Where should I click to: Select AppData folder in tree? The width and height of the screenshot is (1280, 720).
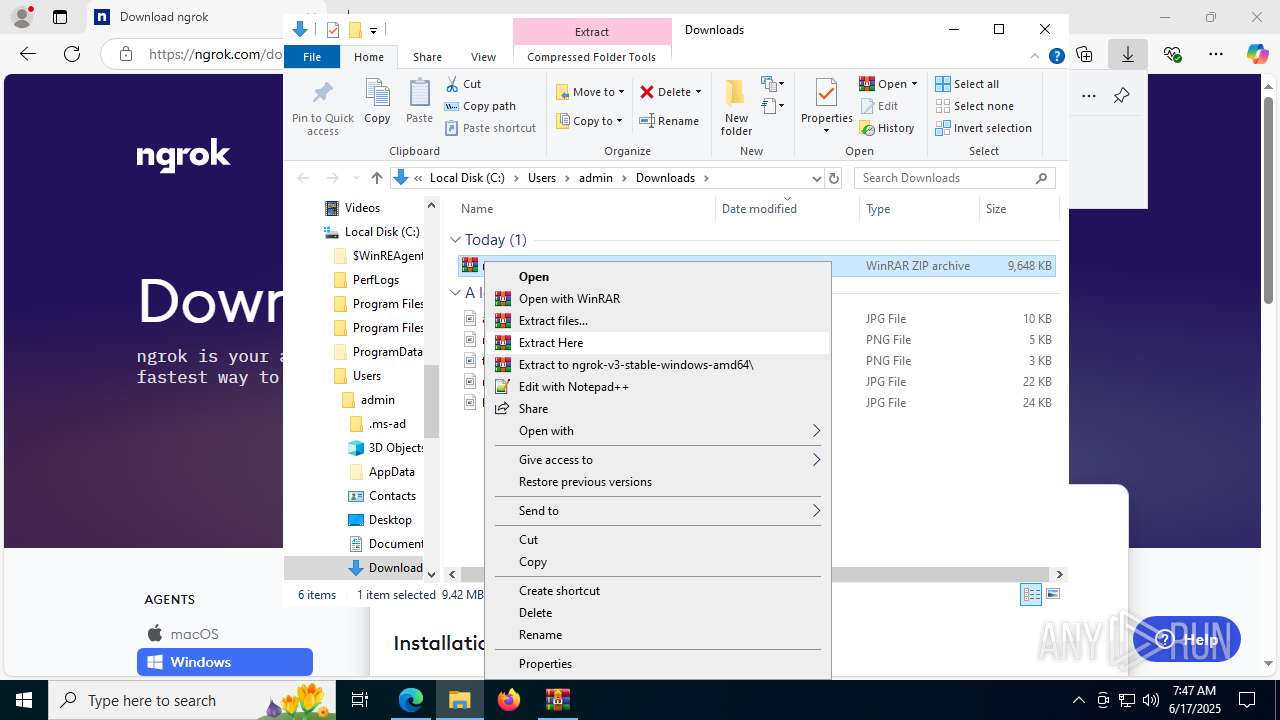tap(391, 472)
